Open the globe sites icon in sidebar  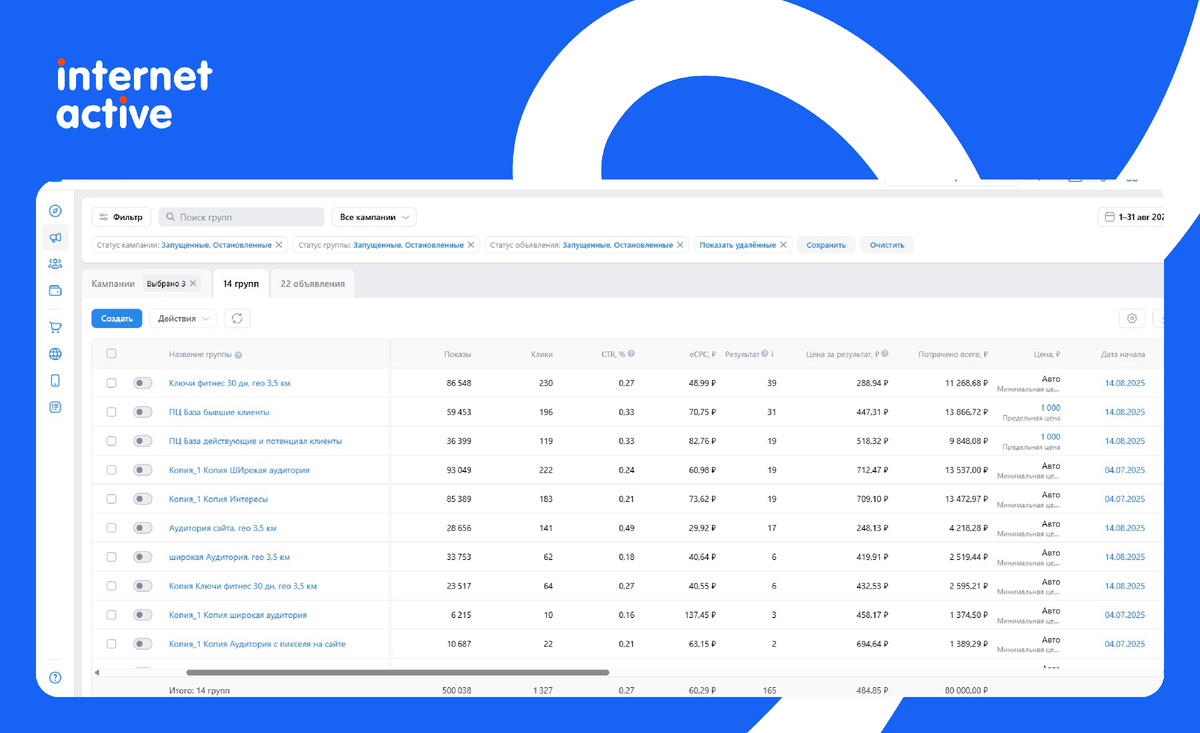click(55, 354)
